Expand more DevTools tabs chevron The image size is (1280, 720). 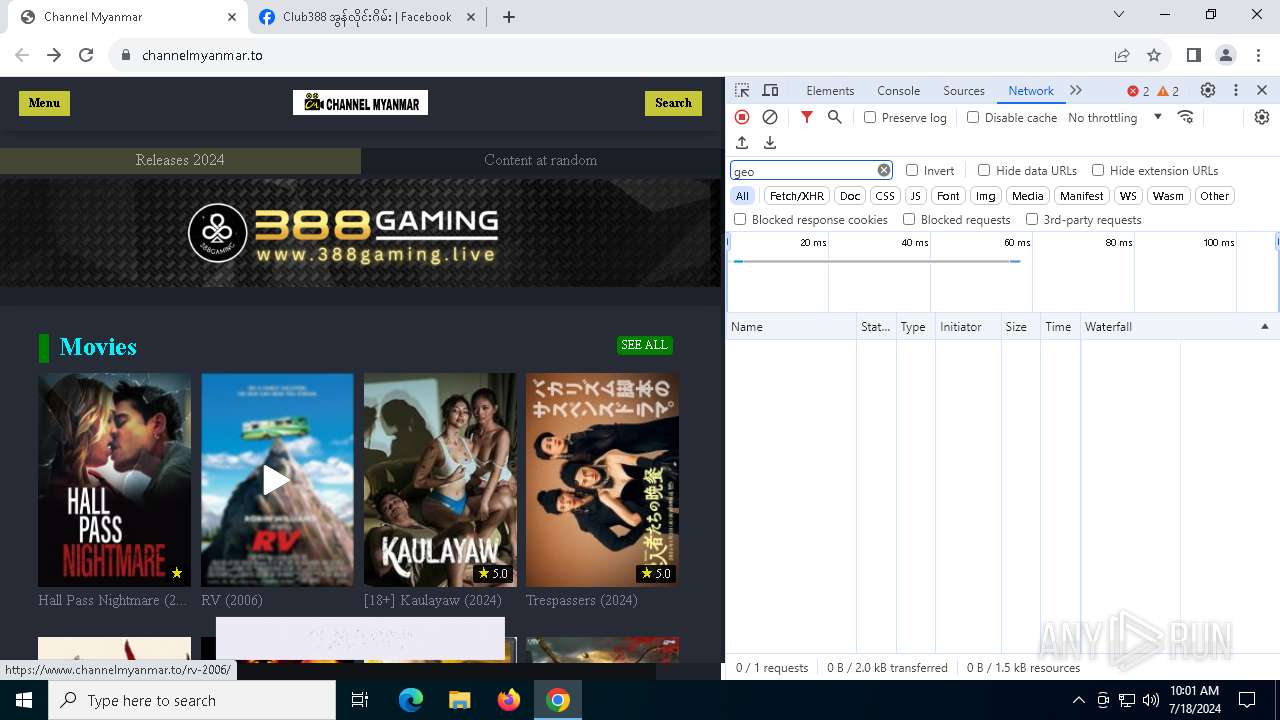[x=1076, y=90]
